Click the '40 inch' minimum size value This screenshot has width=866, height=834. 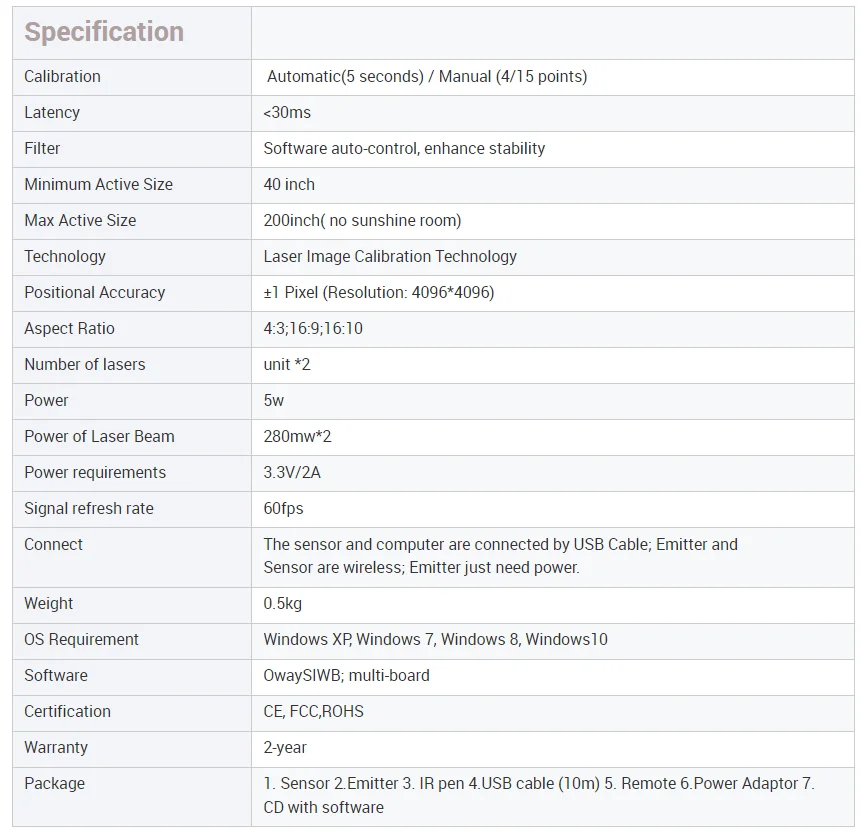coord(289,185)
